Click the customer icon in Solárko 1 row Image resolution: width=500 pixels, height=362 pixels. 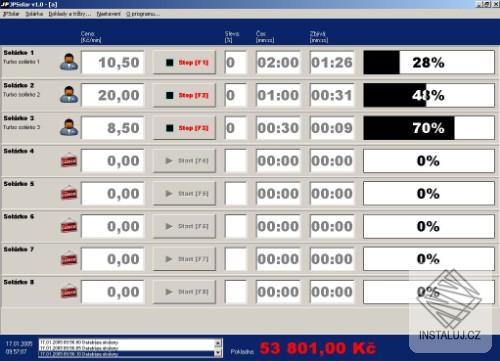pos(69,62)
